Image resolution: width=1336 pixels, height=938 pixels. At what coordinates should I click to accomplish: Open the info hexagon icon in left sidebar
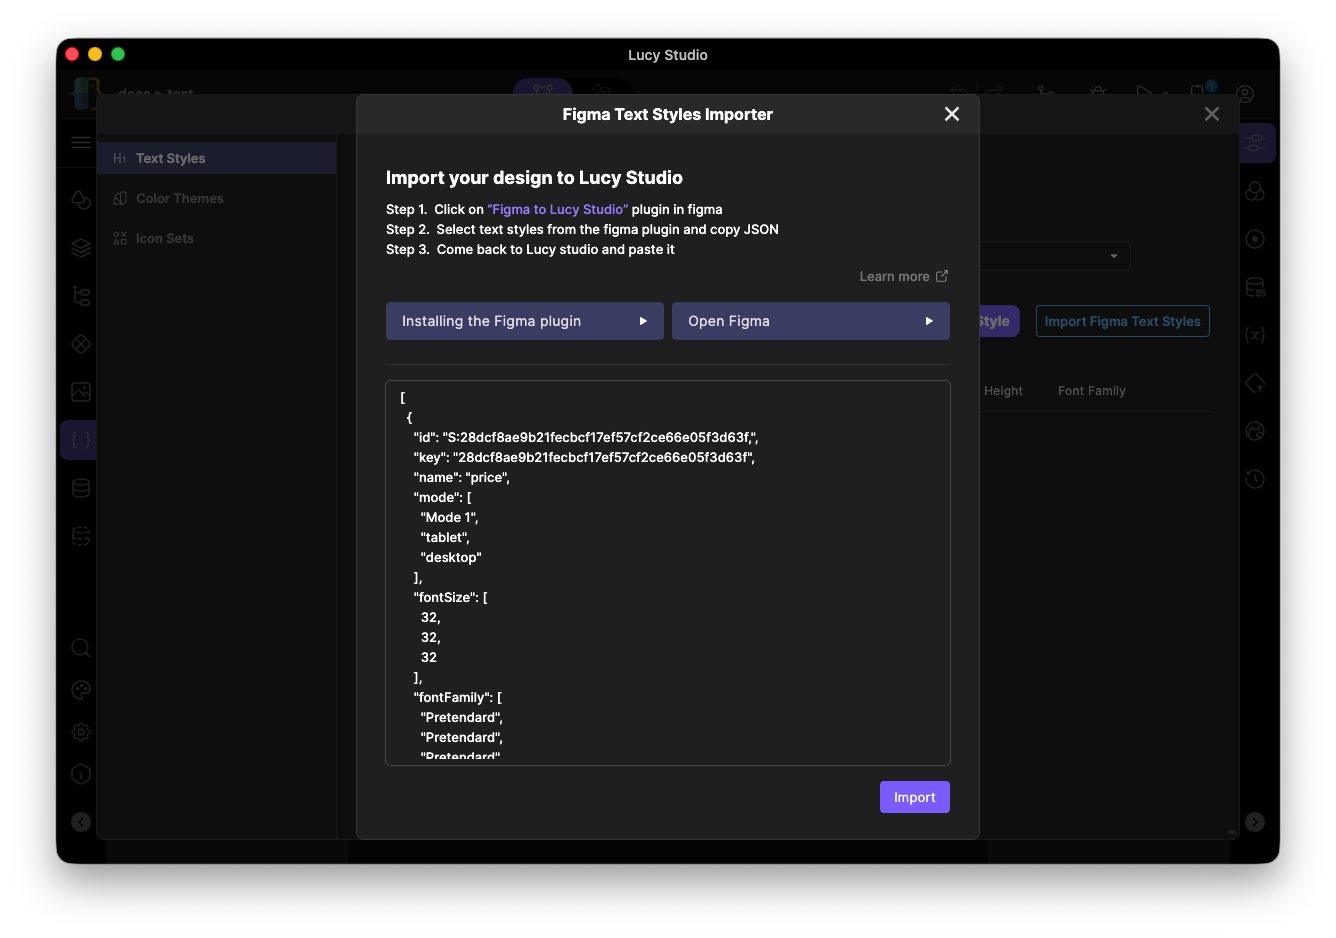coord(81,774)
